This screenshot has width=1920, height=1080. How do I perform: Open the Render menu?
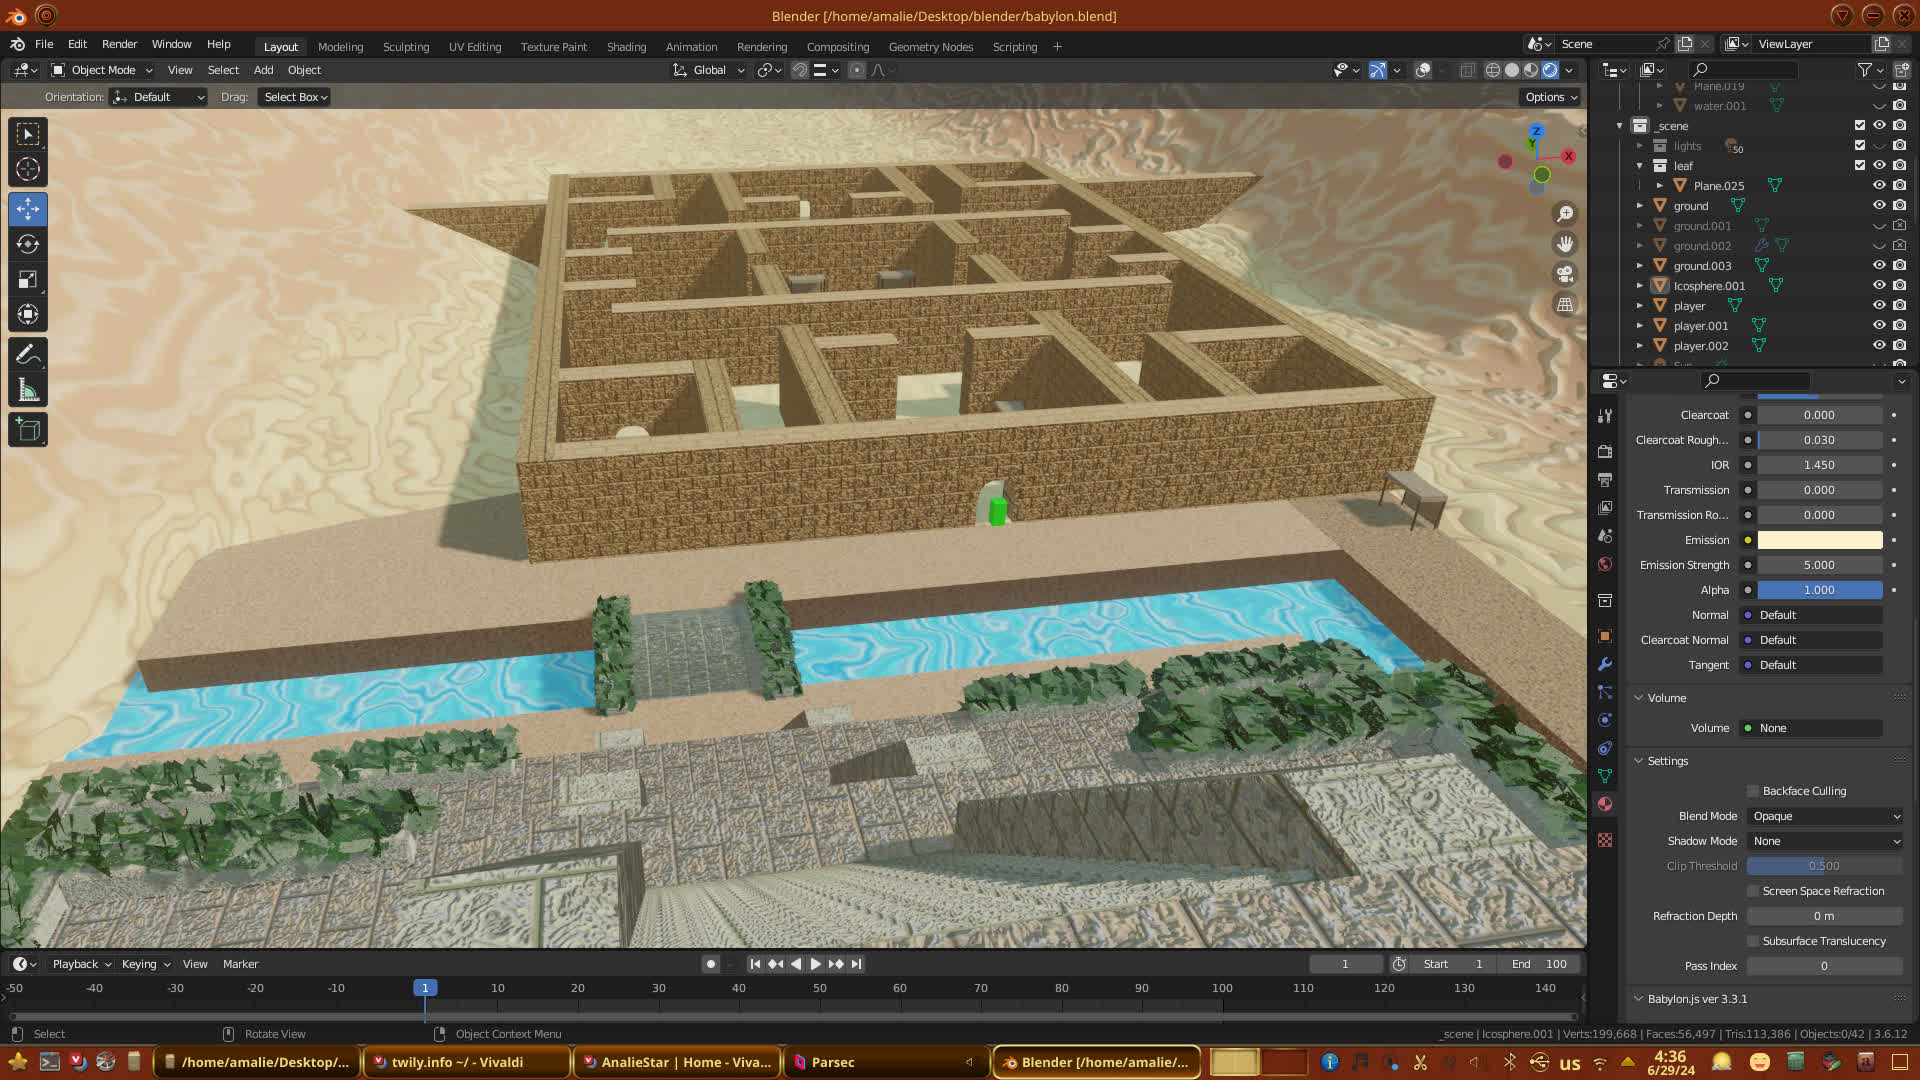(119, 44)
